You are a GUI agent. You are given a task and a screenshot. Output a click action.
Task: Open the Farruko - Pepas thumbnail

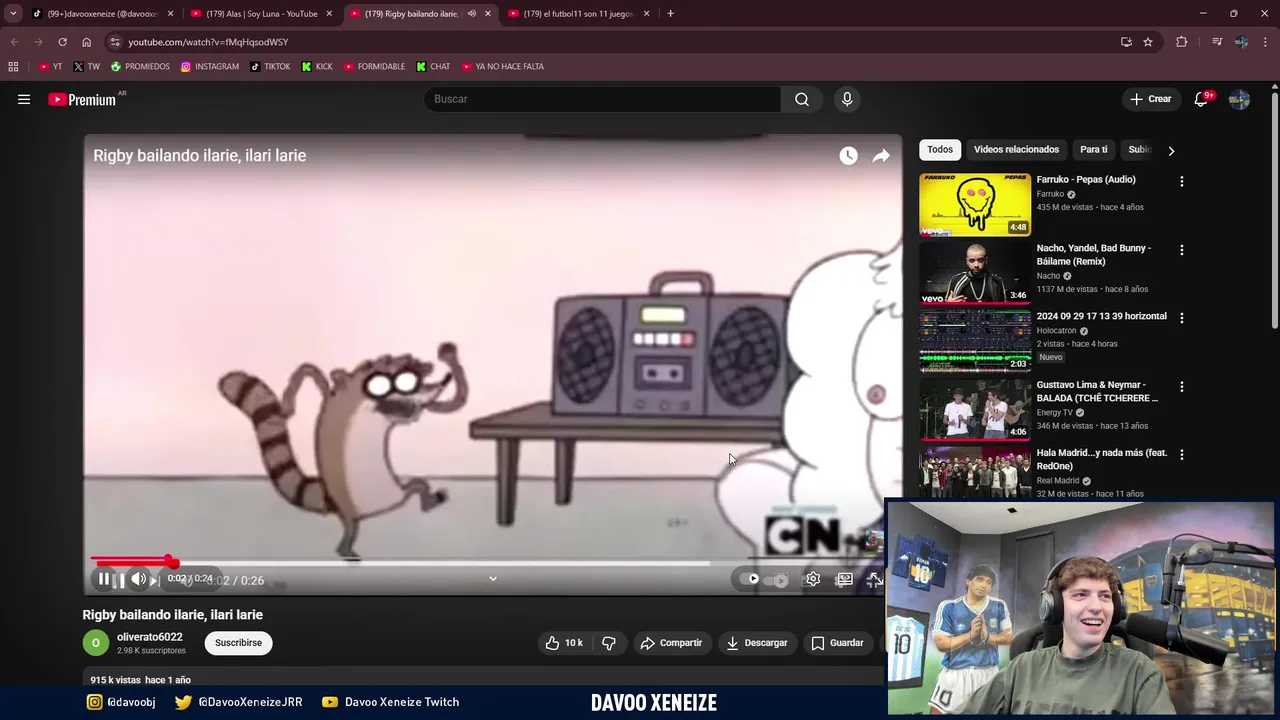click(975, 204)
